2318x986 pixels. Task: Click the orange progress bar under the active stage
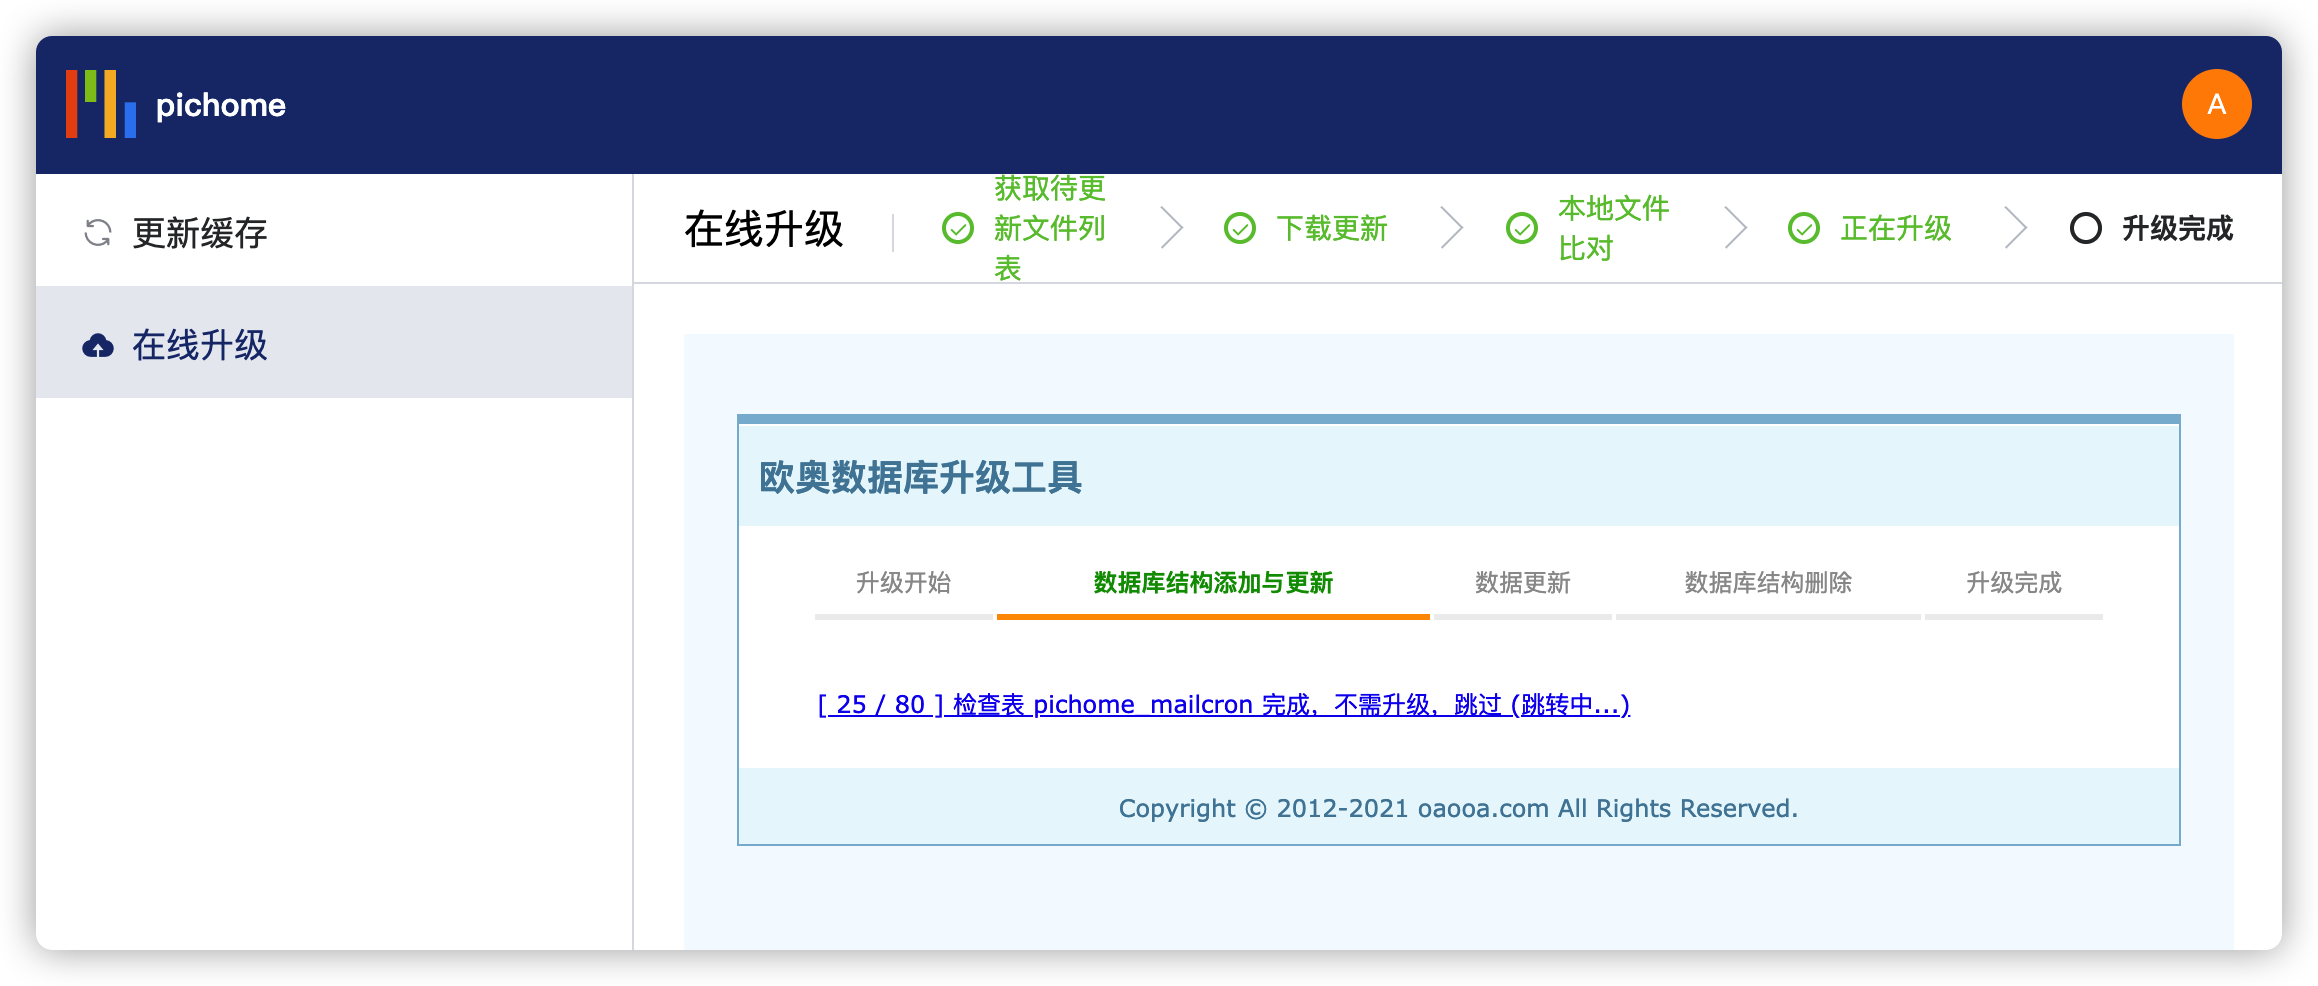[1212, 618]
